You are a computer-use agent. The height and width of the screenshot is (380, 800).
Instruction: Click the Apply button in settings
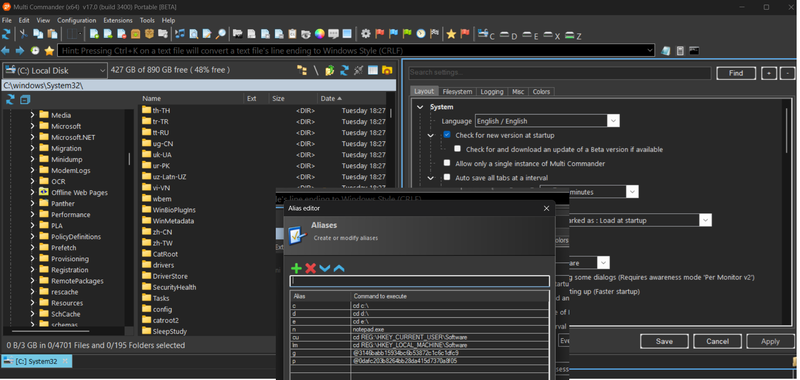770,341
